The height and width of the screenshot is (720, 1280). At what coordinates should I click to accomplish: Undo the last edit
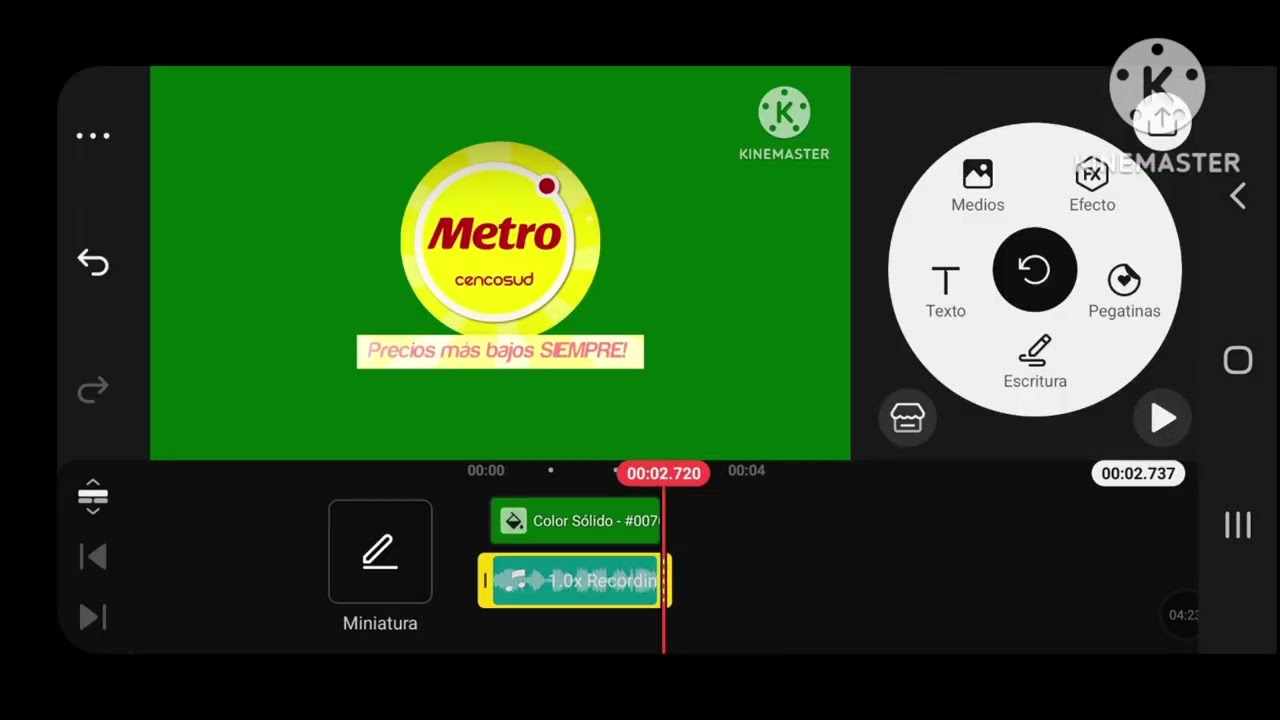tap(93, 262)
